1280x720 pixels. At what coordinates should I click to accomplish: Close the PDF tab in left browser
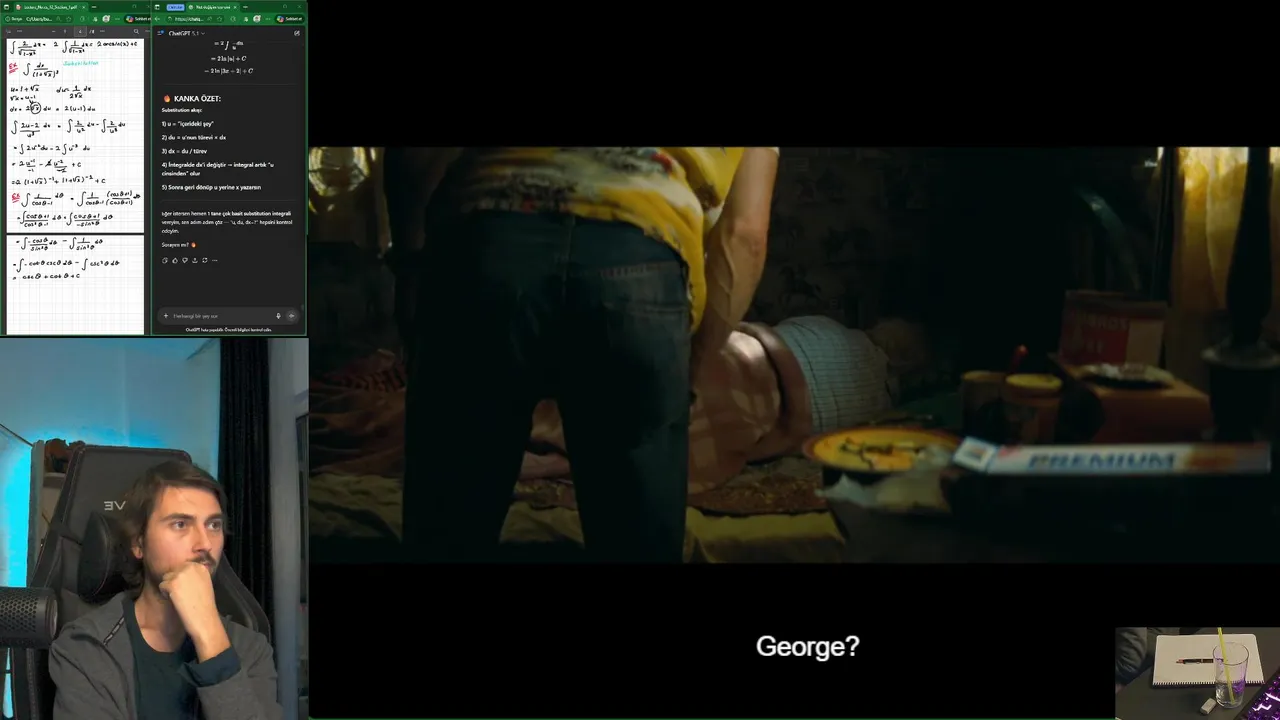click(83, 7)
